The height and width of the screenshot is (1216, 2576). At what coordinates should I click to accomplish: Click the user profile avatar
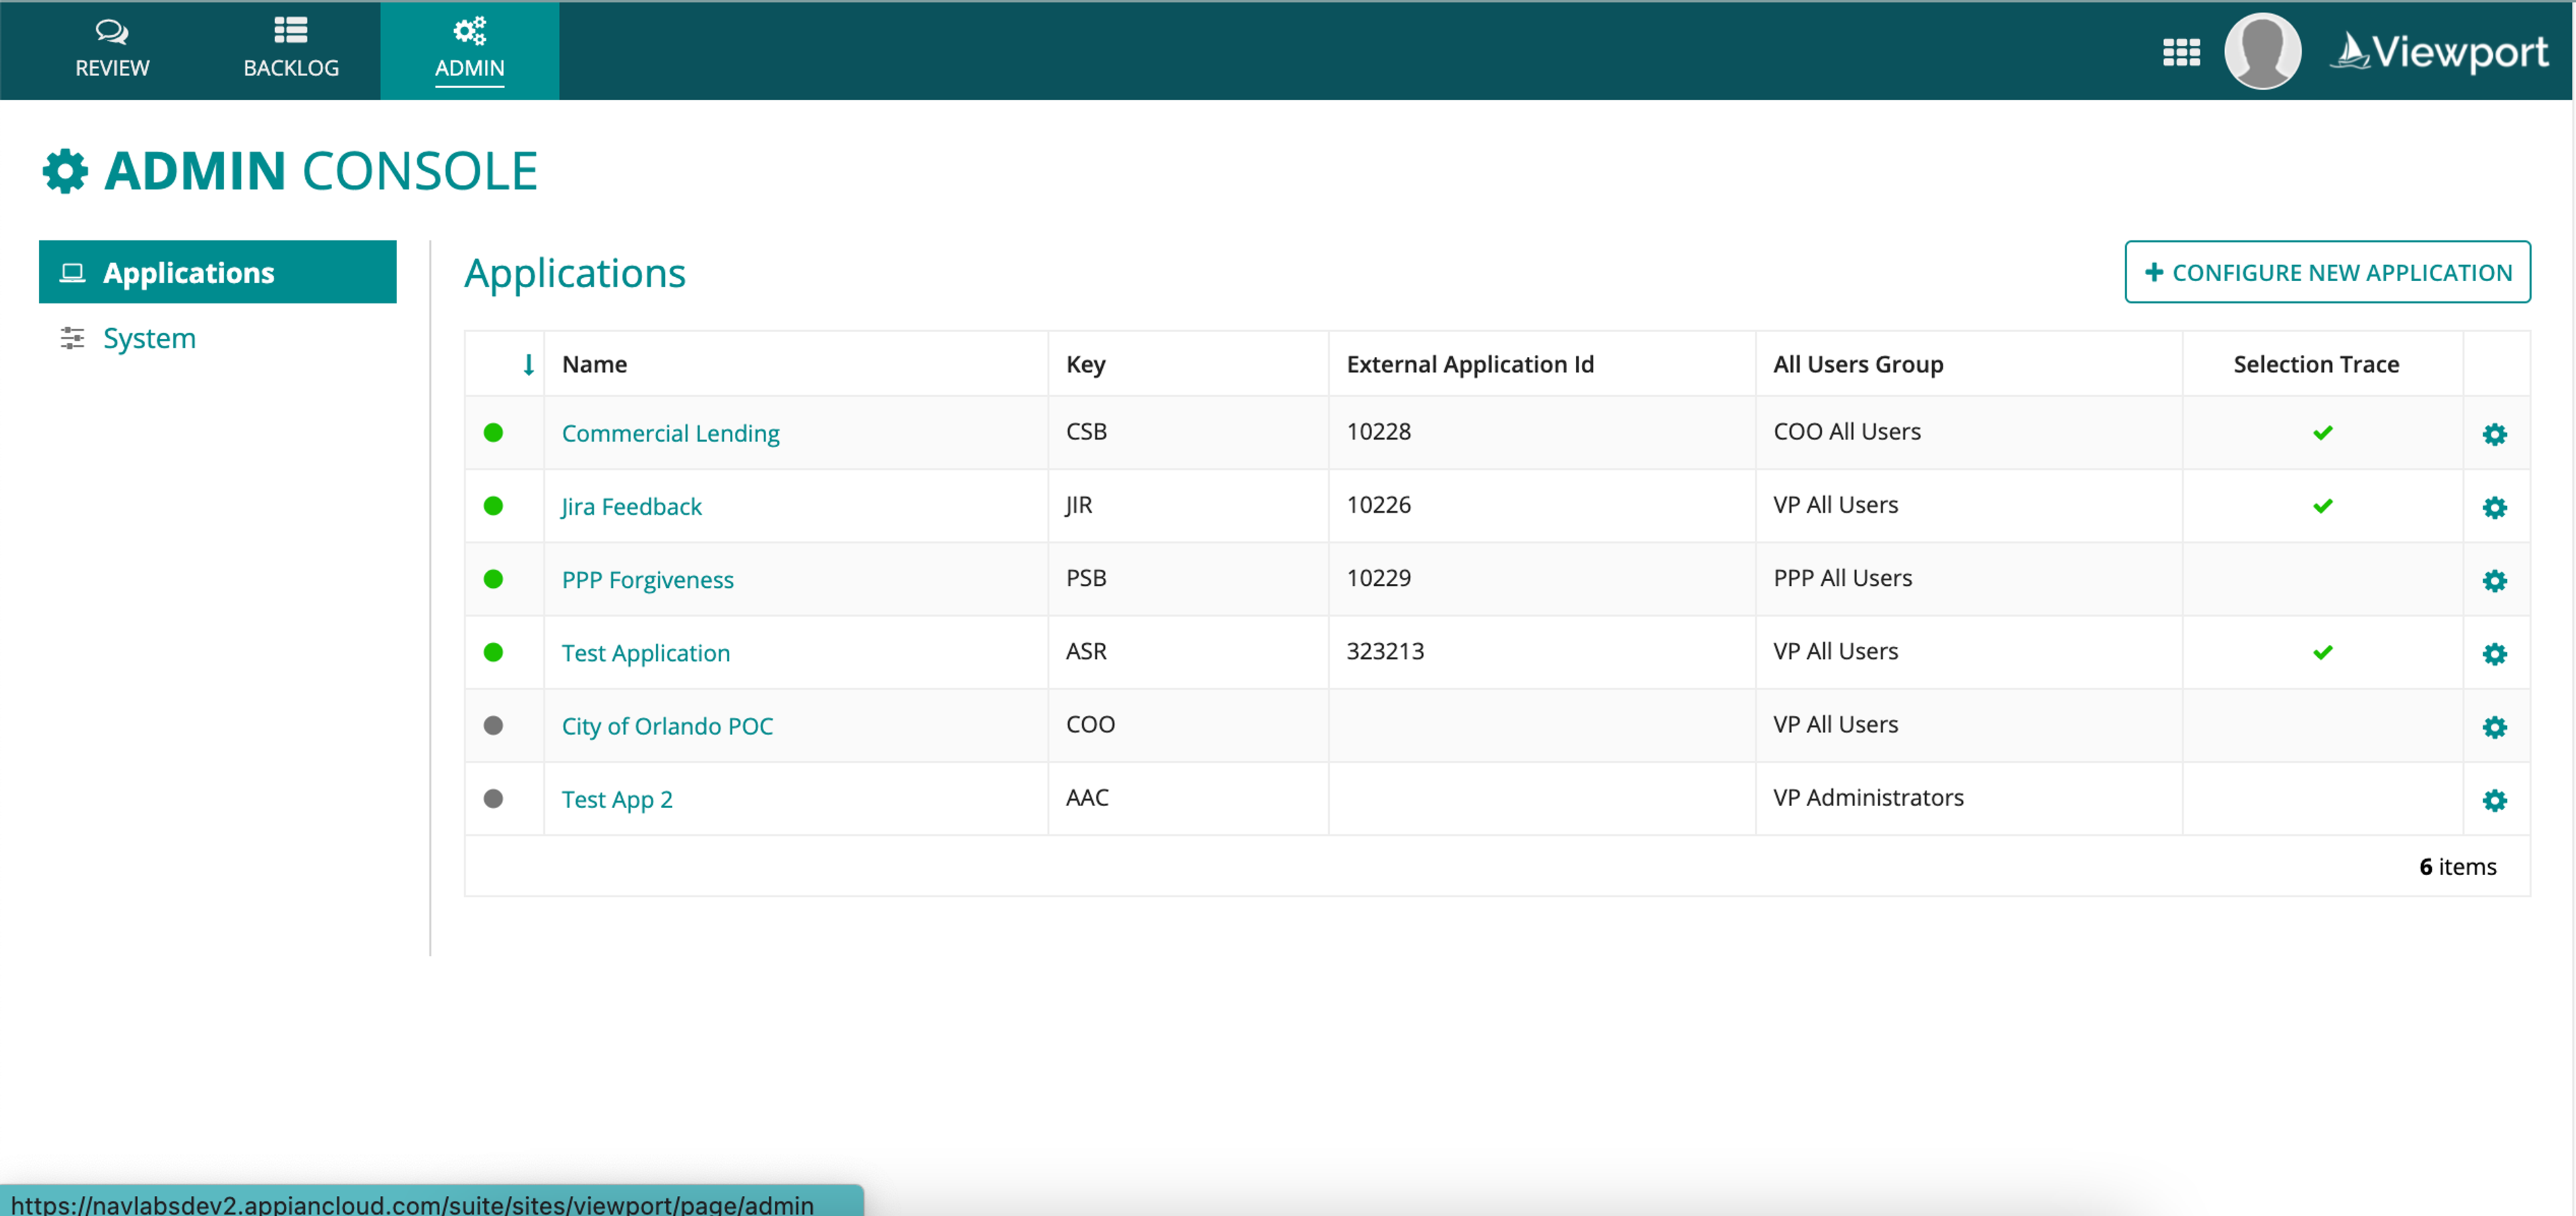click(2262, 51)
